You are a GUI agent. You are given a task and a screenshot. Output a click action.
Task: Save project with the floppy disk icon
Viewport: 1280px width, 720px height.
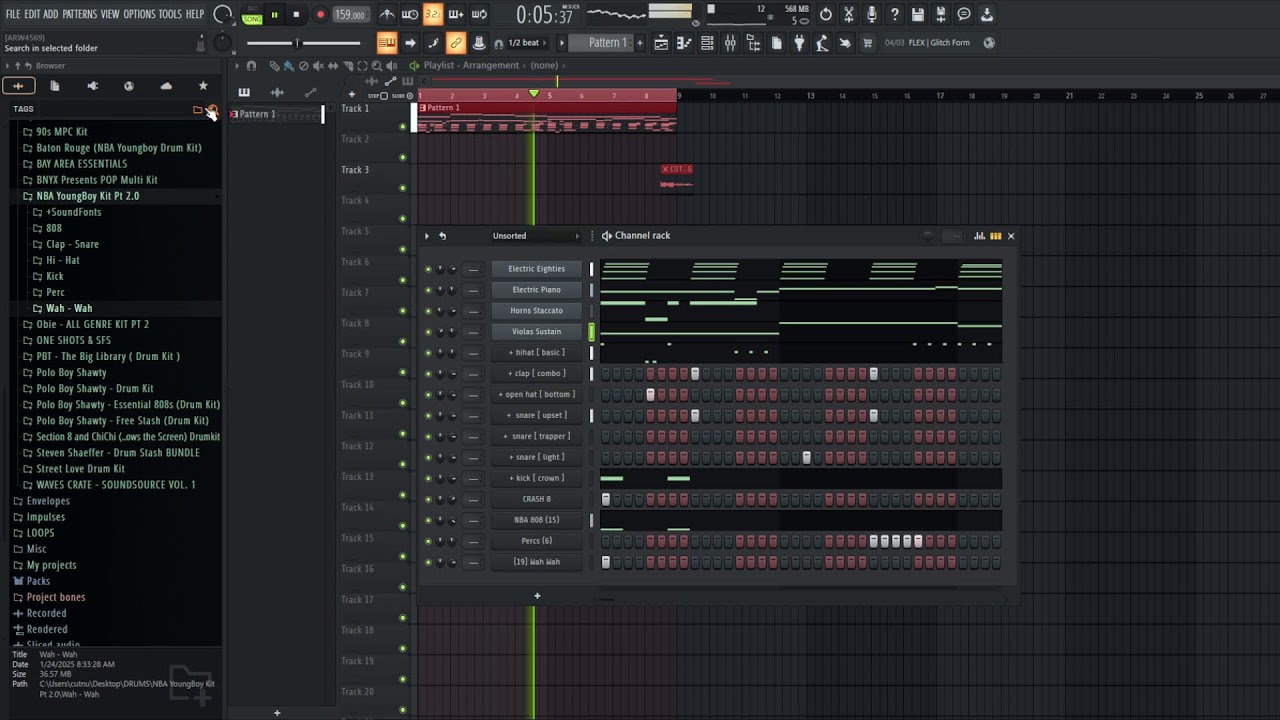pyautogui.click(x=918, y=14)
